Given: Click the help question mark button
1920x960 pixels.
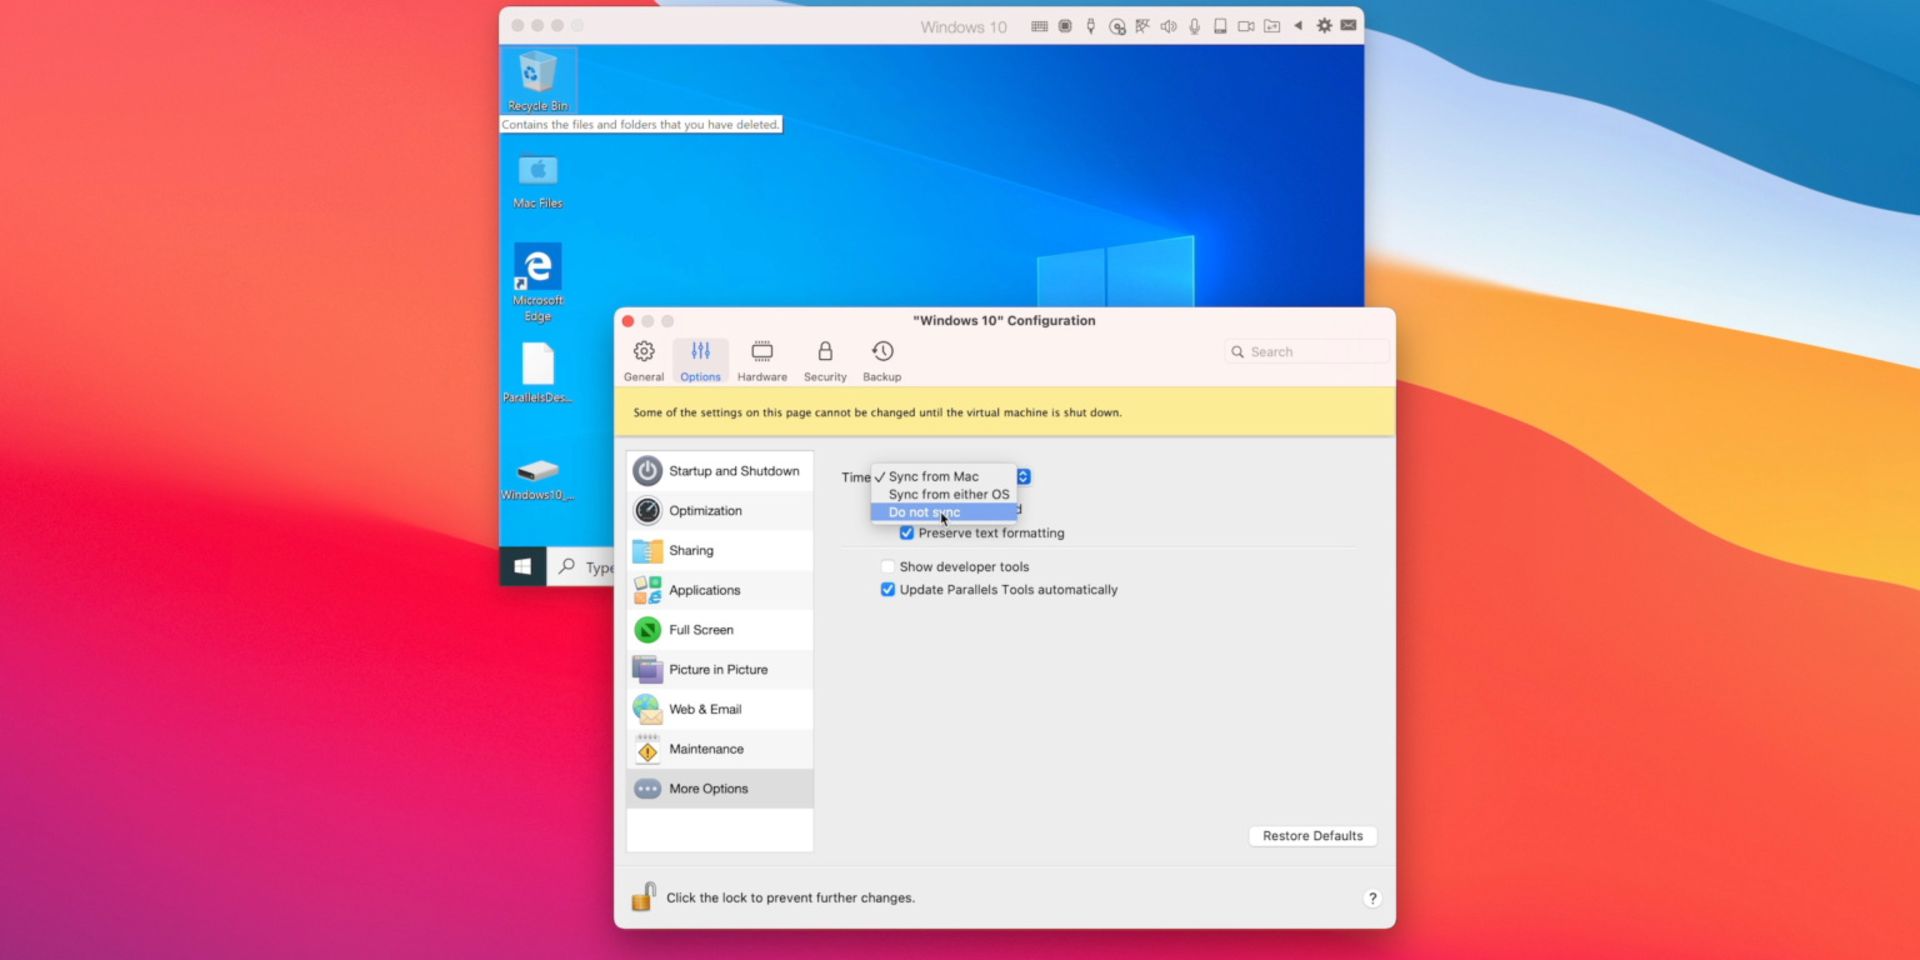Looking at the screenshot, I should click(x=1372, y=898).
